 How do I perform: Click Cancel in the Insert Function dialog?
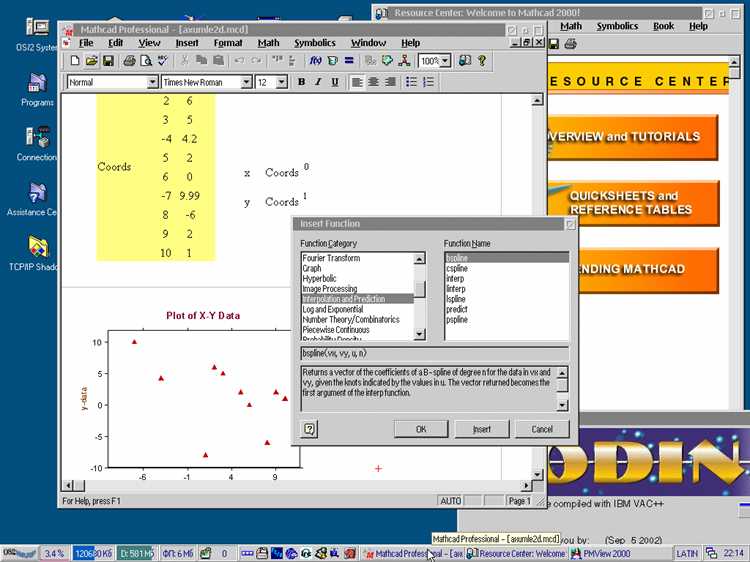click(x=542, y=429)
